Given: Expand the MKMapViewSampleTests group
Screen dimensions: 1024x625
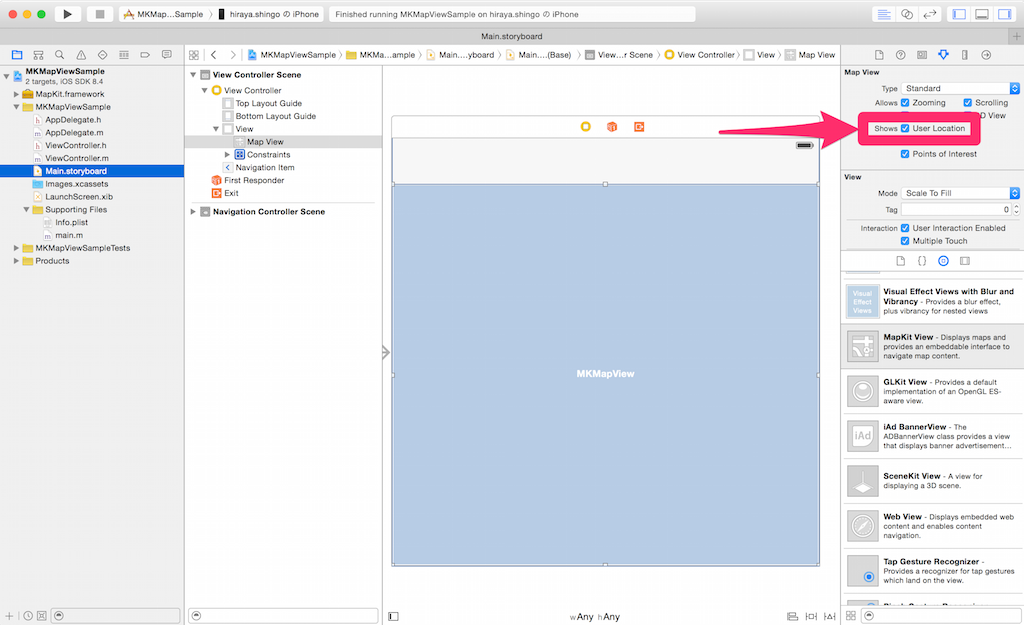Looking at the screenshot, I should click(16, 248).
